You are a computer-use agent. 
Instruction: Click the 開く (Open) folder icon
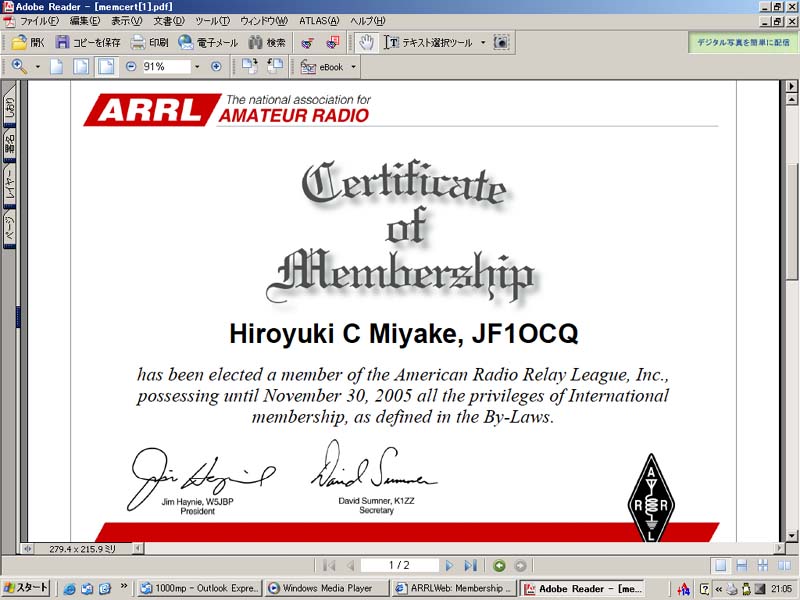pos(20,43)
